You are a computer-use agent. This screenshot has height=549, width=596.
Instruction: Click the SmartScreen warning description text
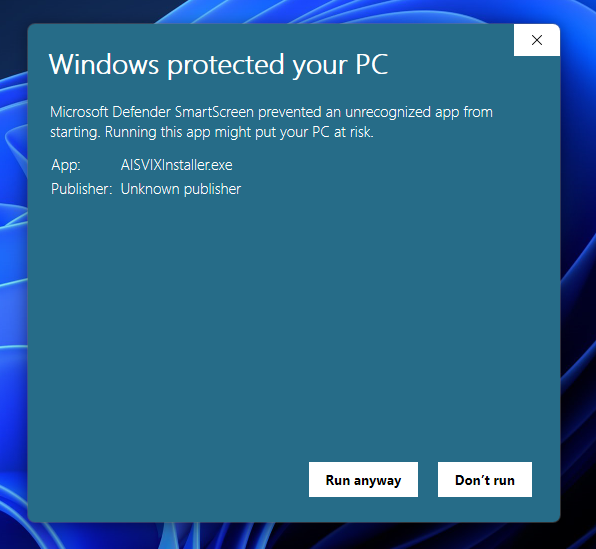(271, 122)
